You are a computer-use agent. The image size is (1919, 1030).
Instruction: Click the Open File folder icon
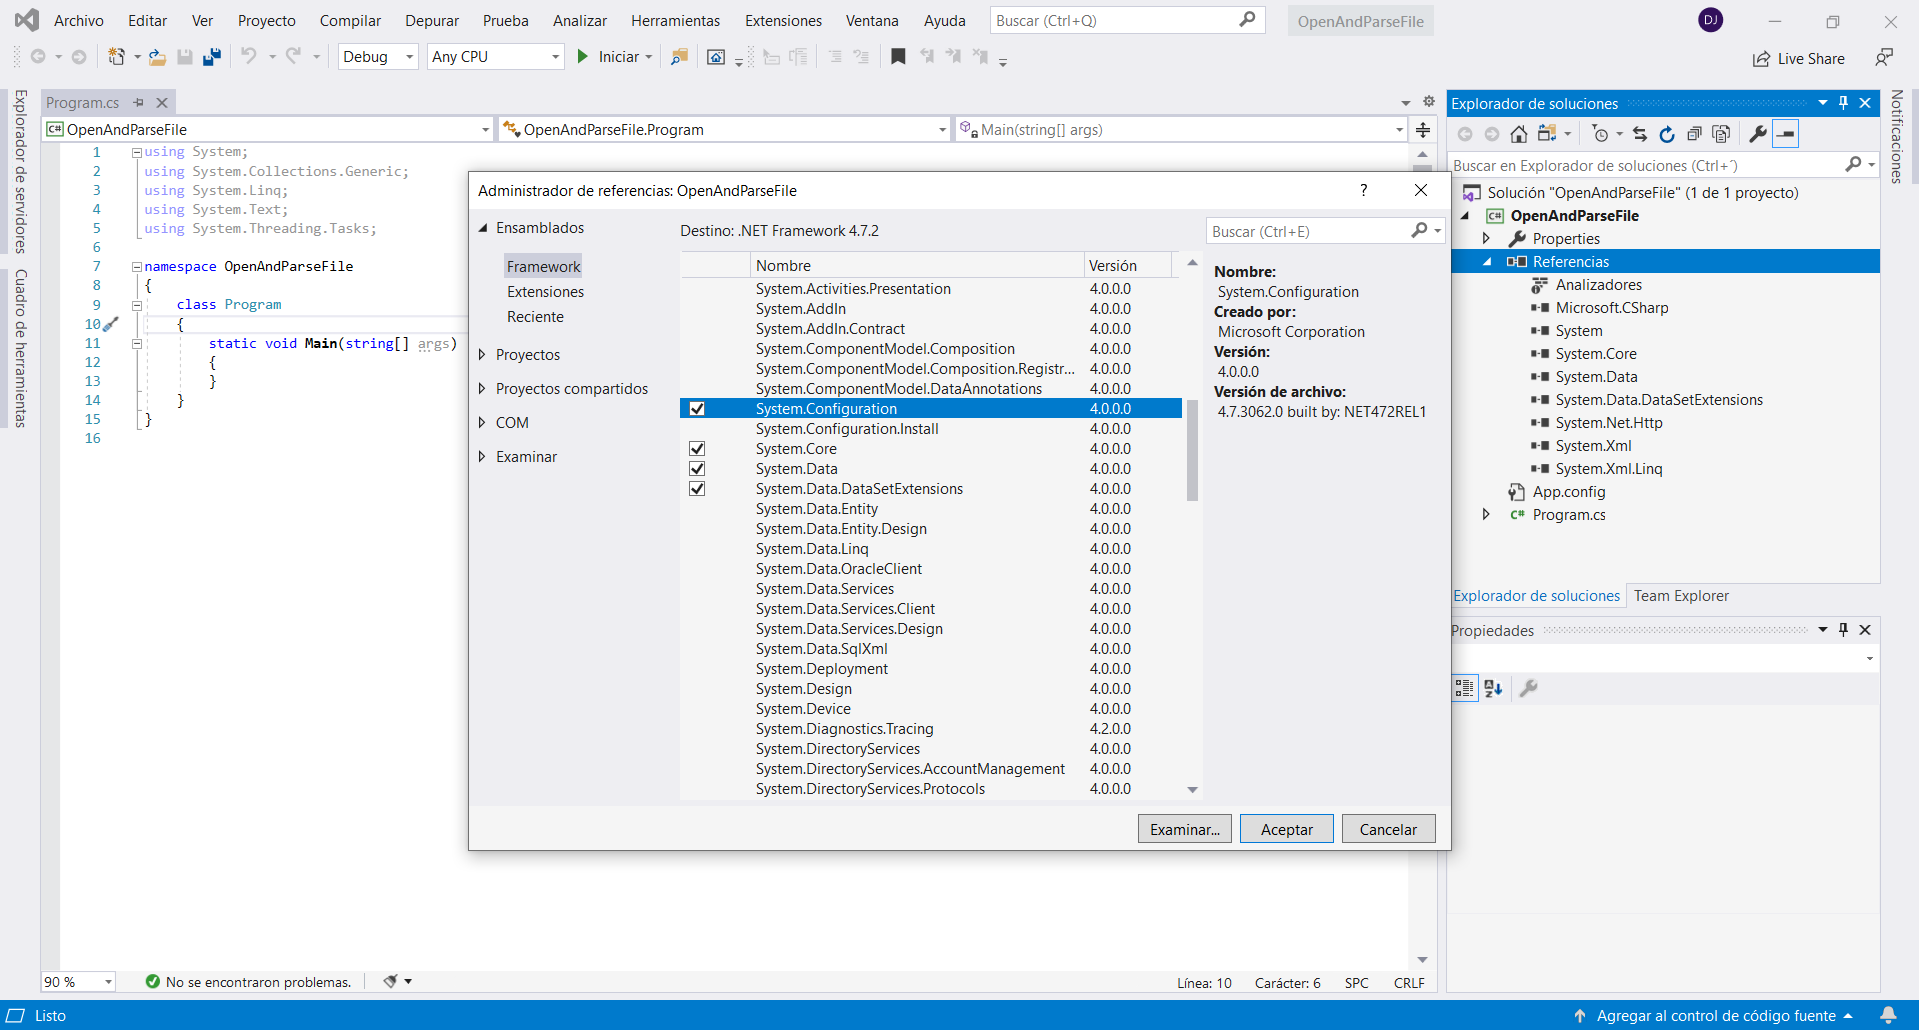pos(157,57)
